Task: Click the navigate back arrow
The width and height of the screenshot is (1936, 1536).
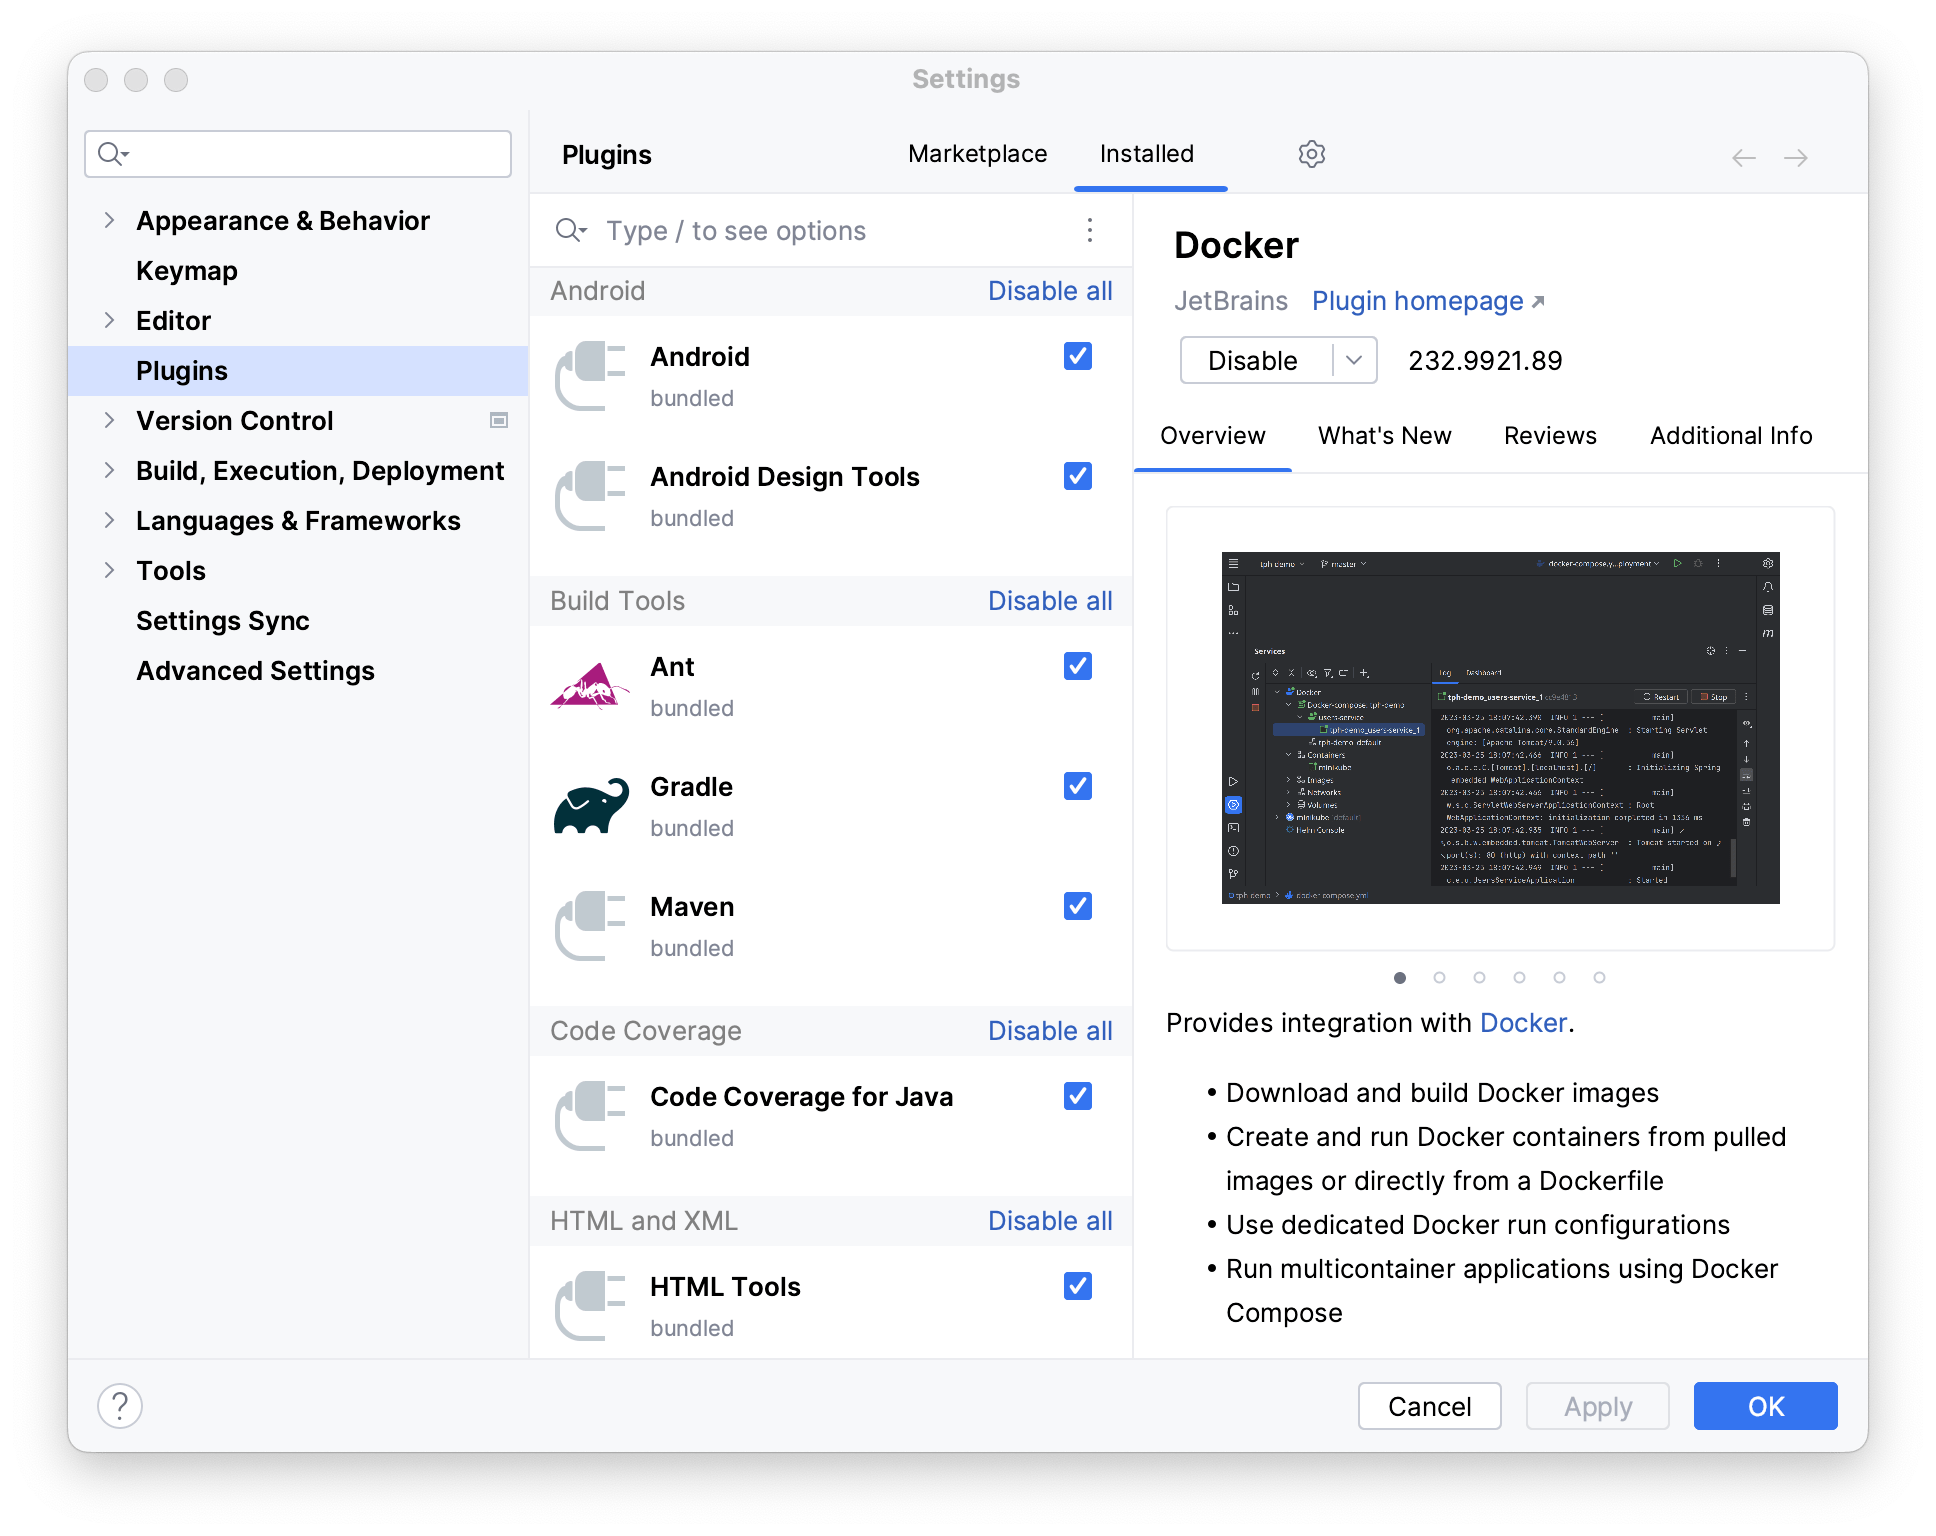Action: click(1743, 158)
